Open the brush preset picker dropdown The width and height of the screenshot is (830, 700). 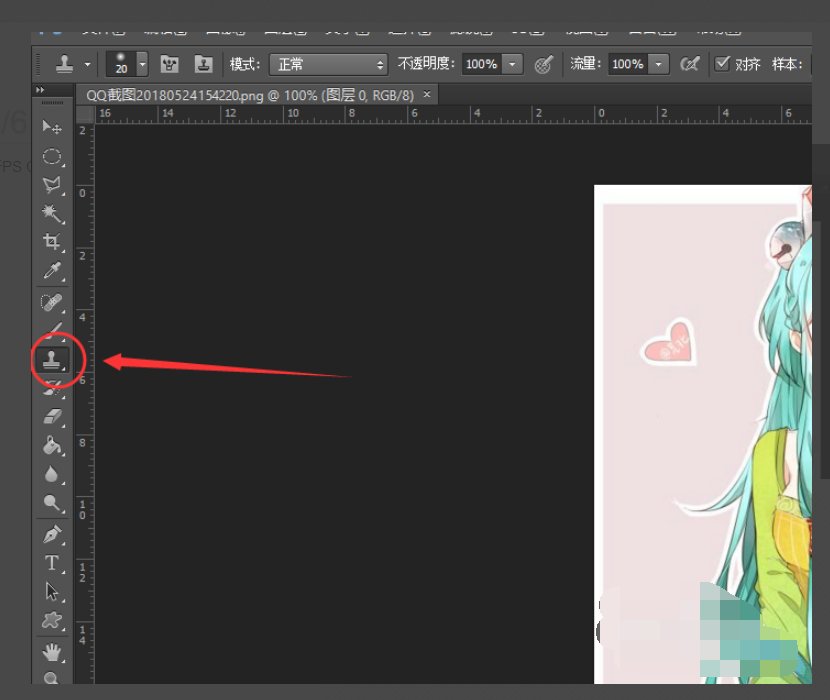(139, 63)
